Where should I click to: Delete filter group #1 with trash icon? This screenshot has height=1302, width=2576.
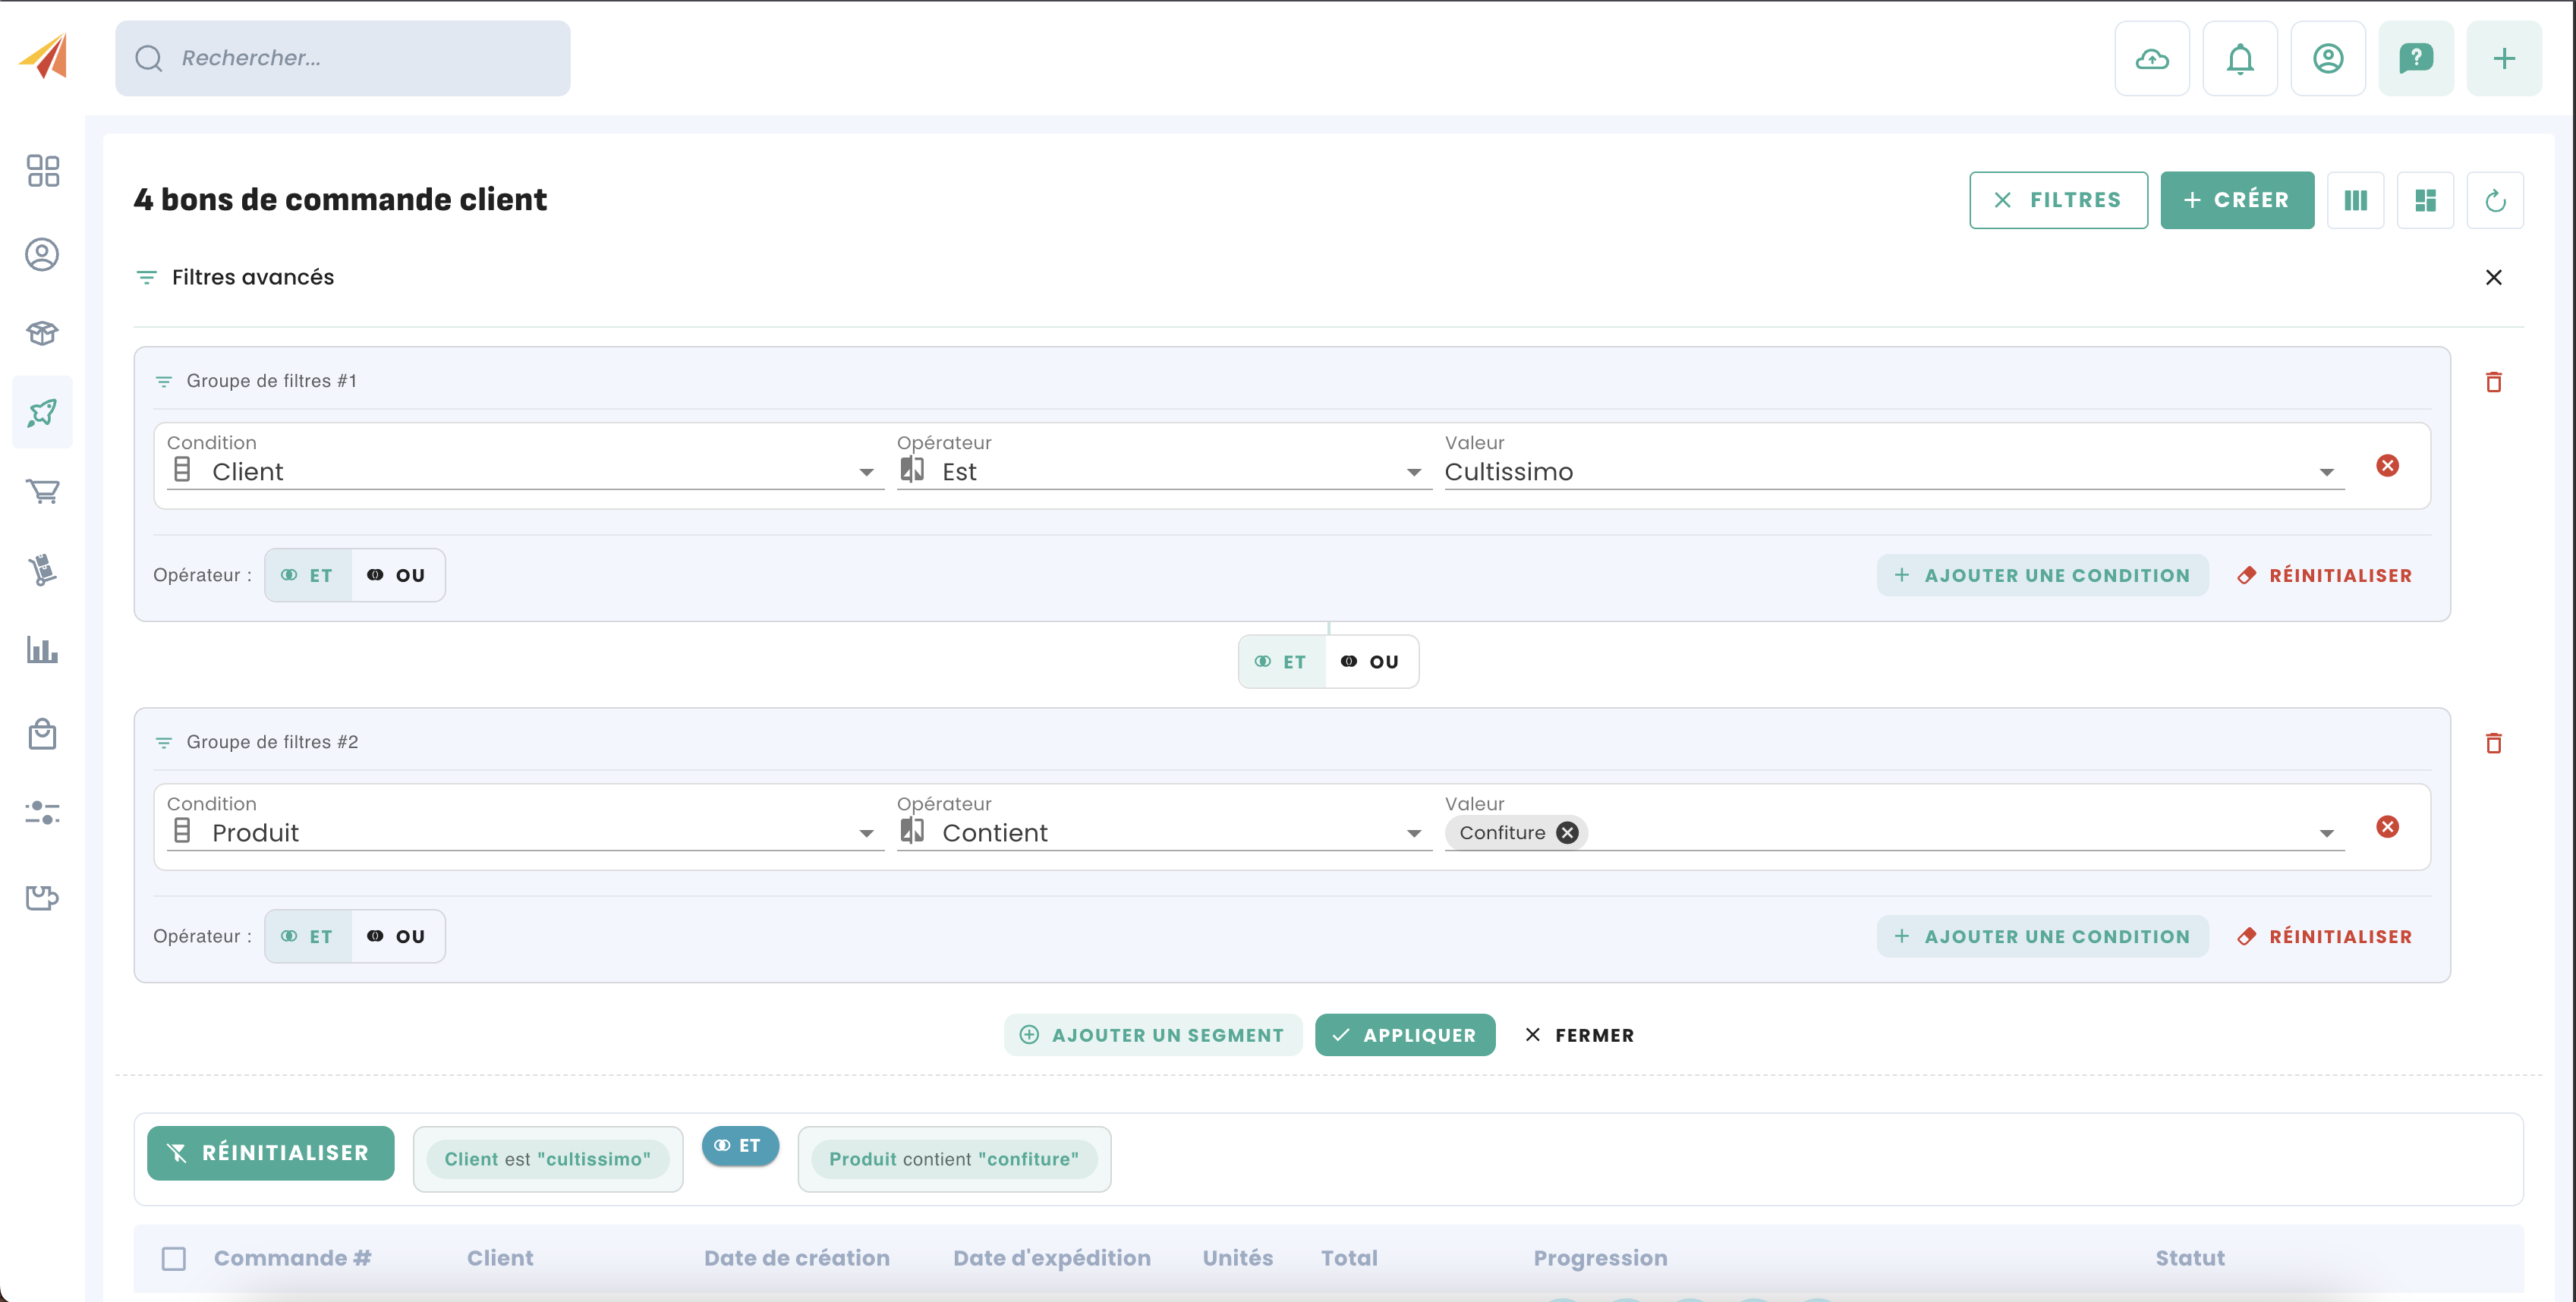[2493, 382]
